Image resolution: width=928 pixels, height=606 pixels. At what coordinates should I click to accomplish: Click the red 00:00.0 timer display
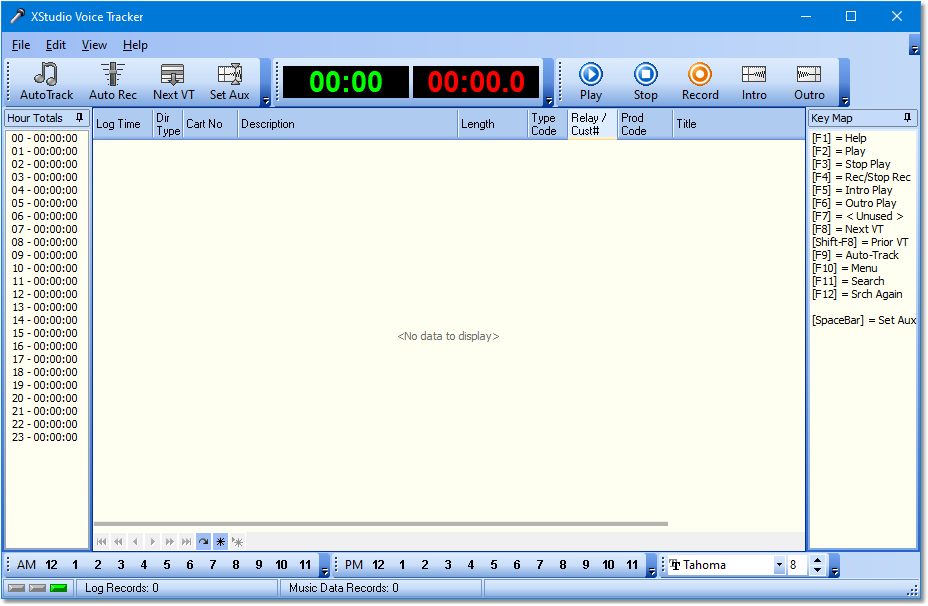[x=476, y=82]
